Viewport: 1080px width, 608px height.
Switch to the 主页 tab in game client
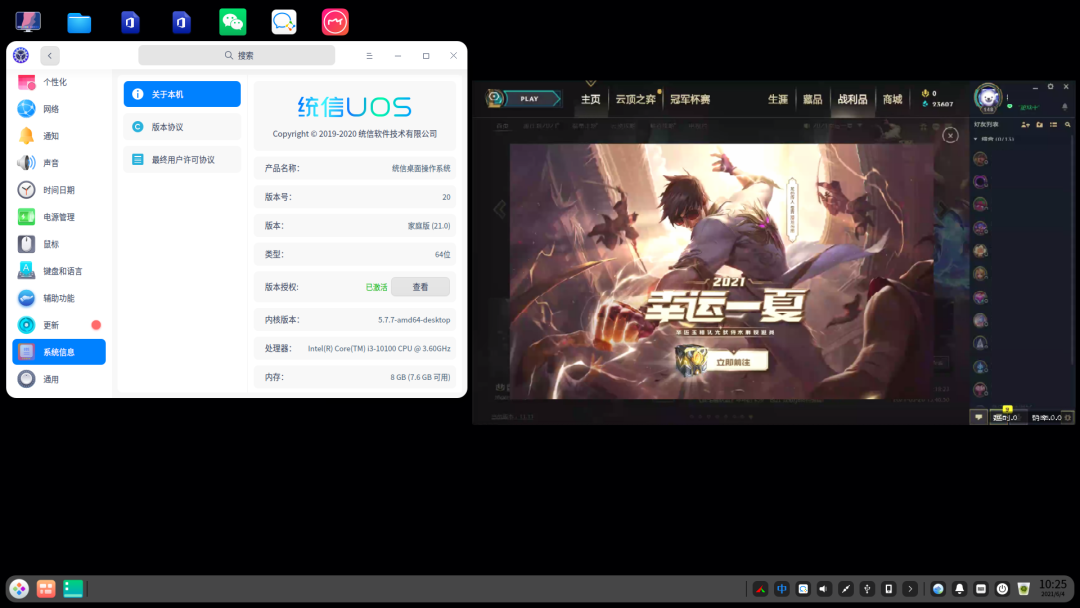(590, 100)
